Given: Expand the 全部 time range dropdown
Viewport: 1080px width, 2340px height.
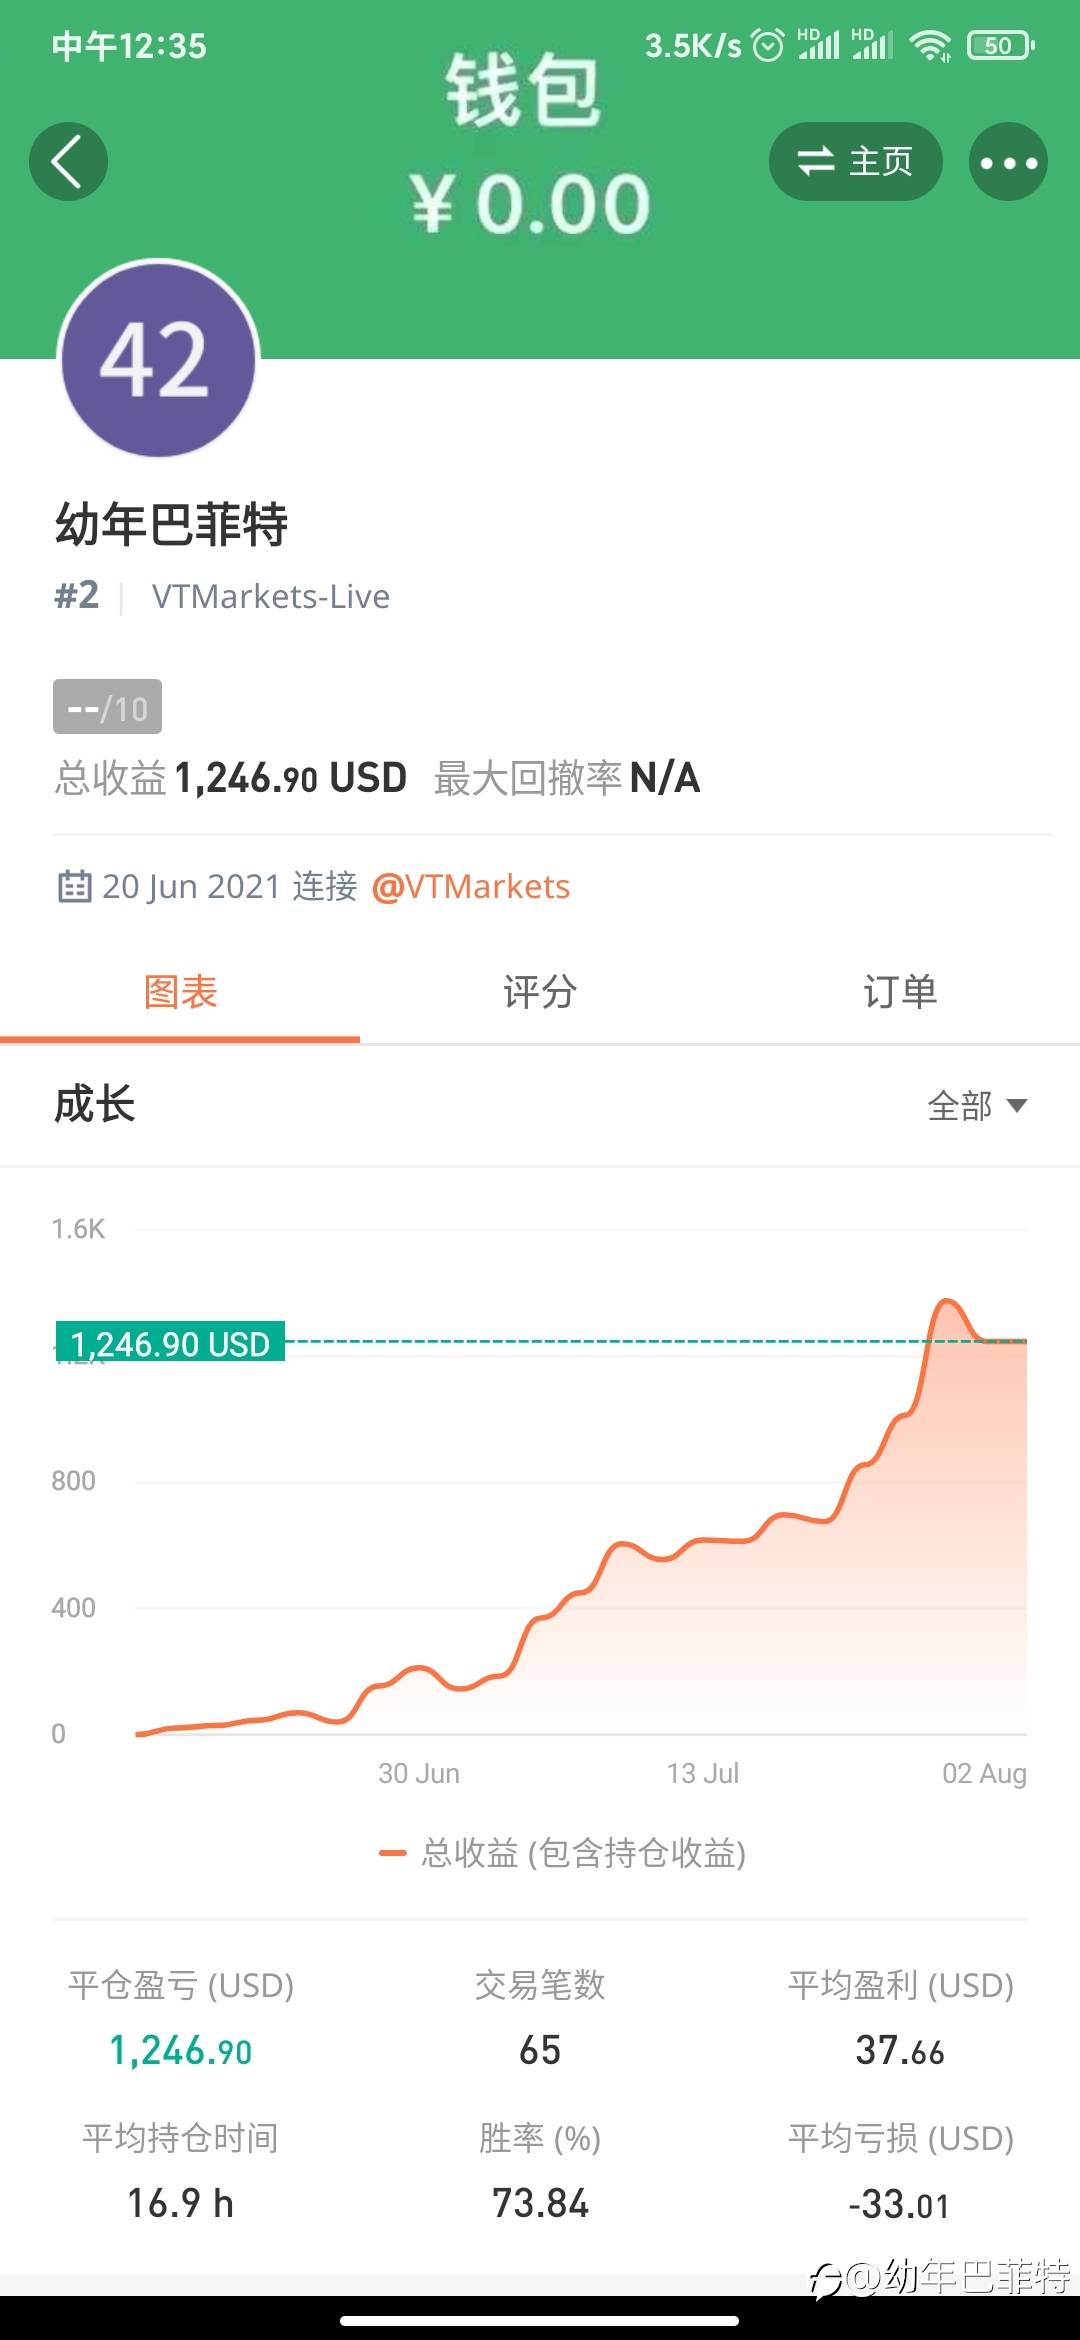Looking at the screenshot, I should (976, 1105).
